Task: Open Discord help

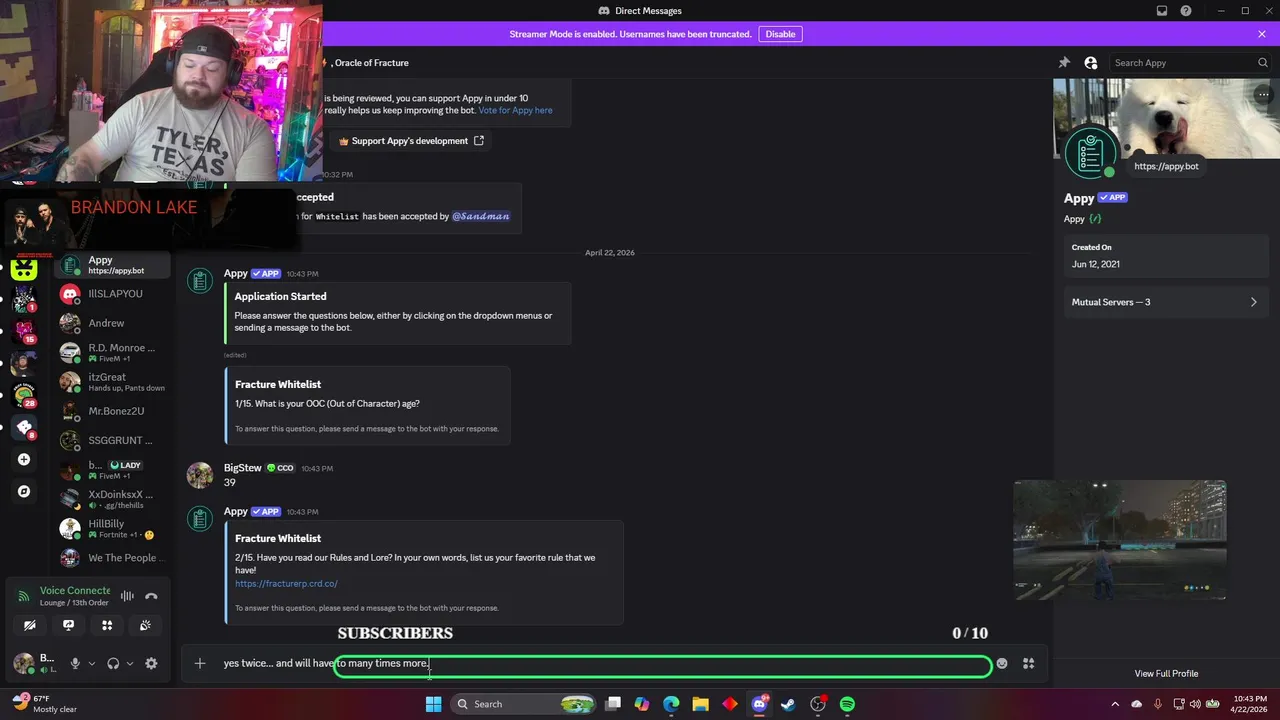Action: 1186,11
